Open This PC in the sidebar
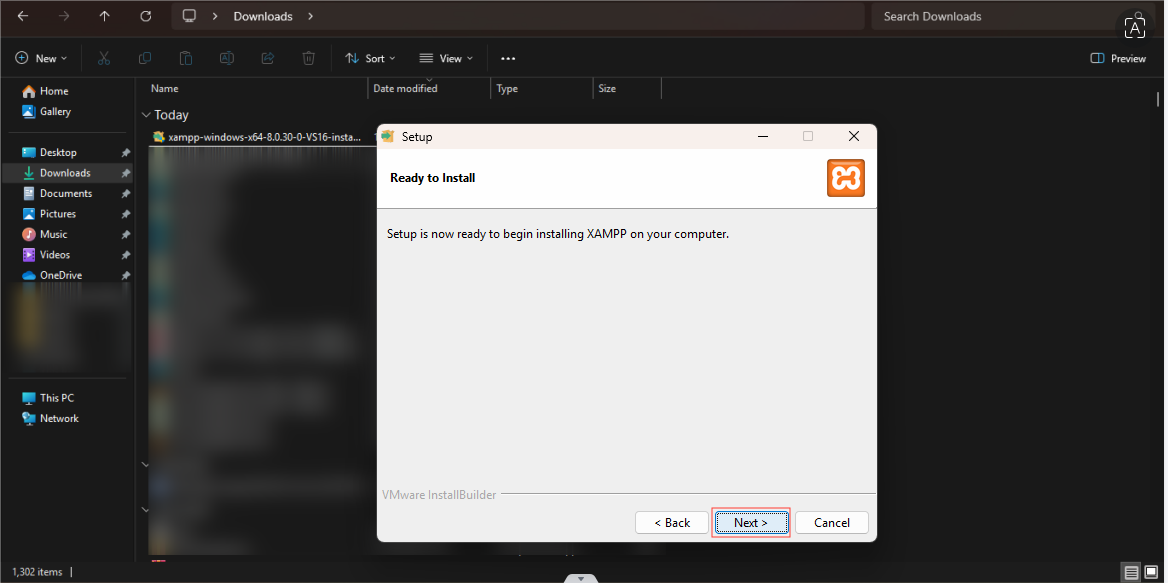Viewport: 1168px width, 583px height. tap(48, 398)
